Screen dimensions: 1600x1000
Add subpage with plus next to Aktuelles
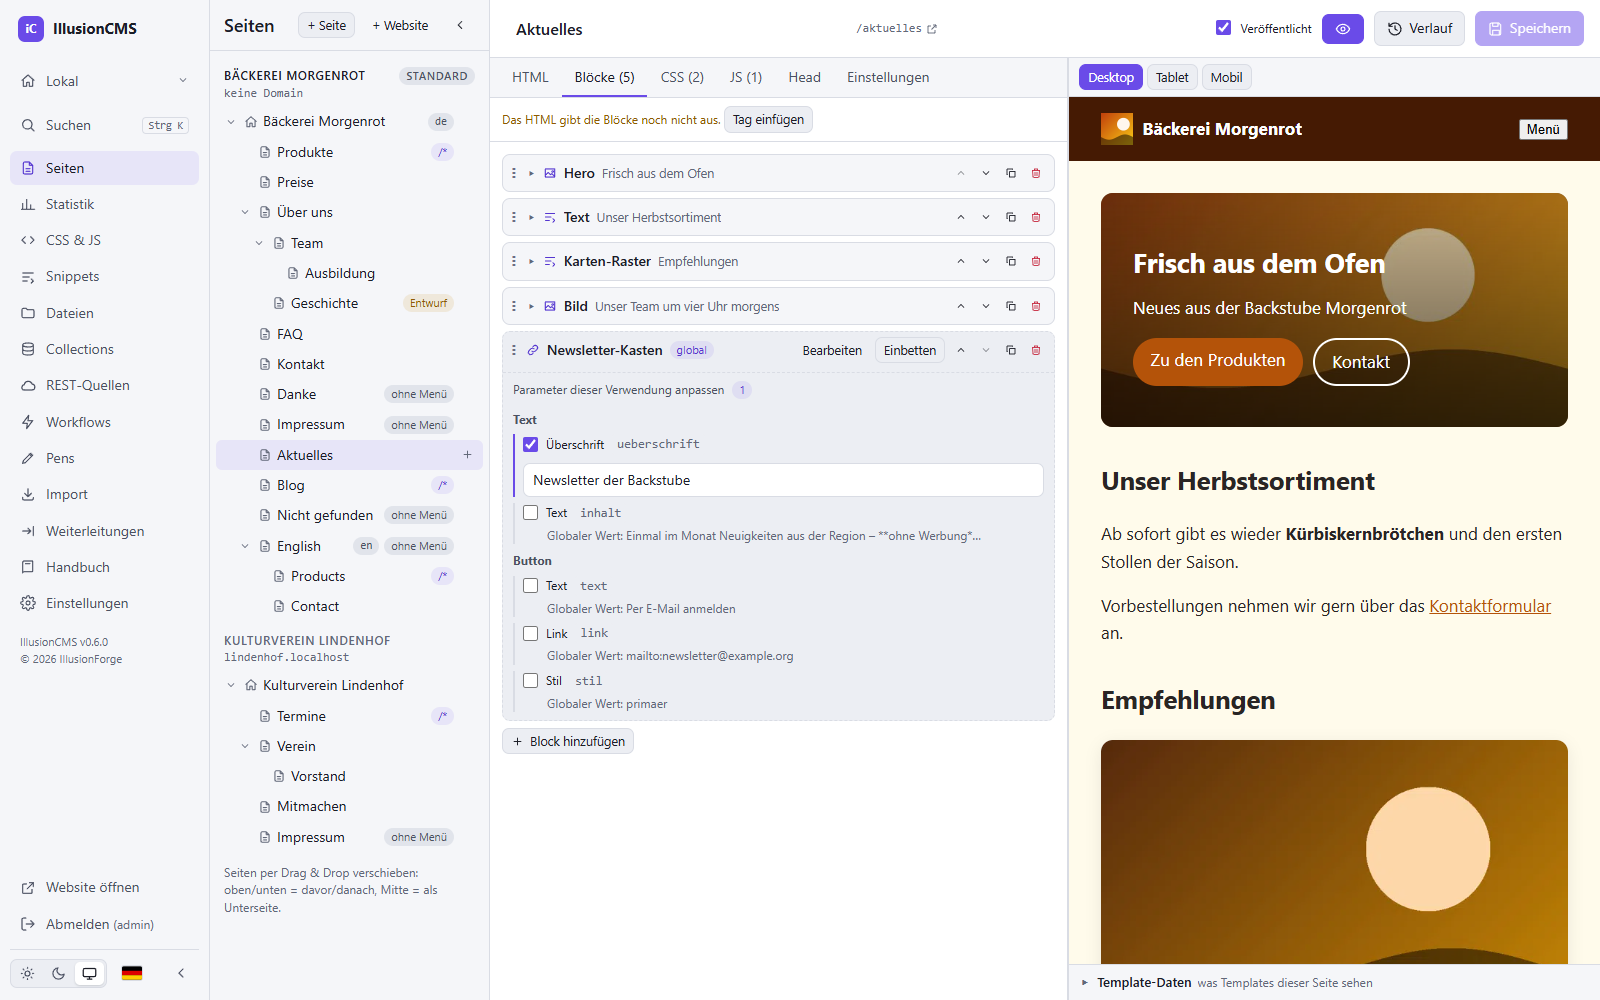tap(467, 455)
